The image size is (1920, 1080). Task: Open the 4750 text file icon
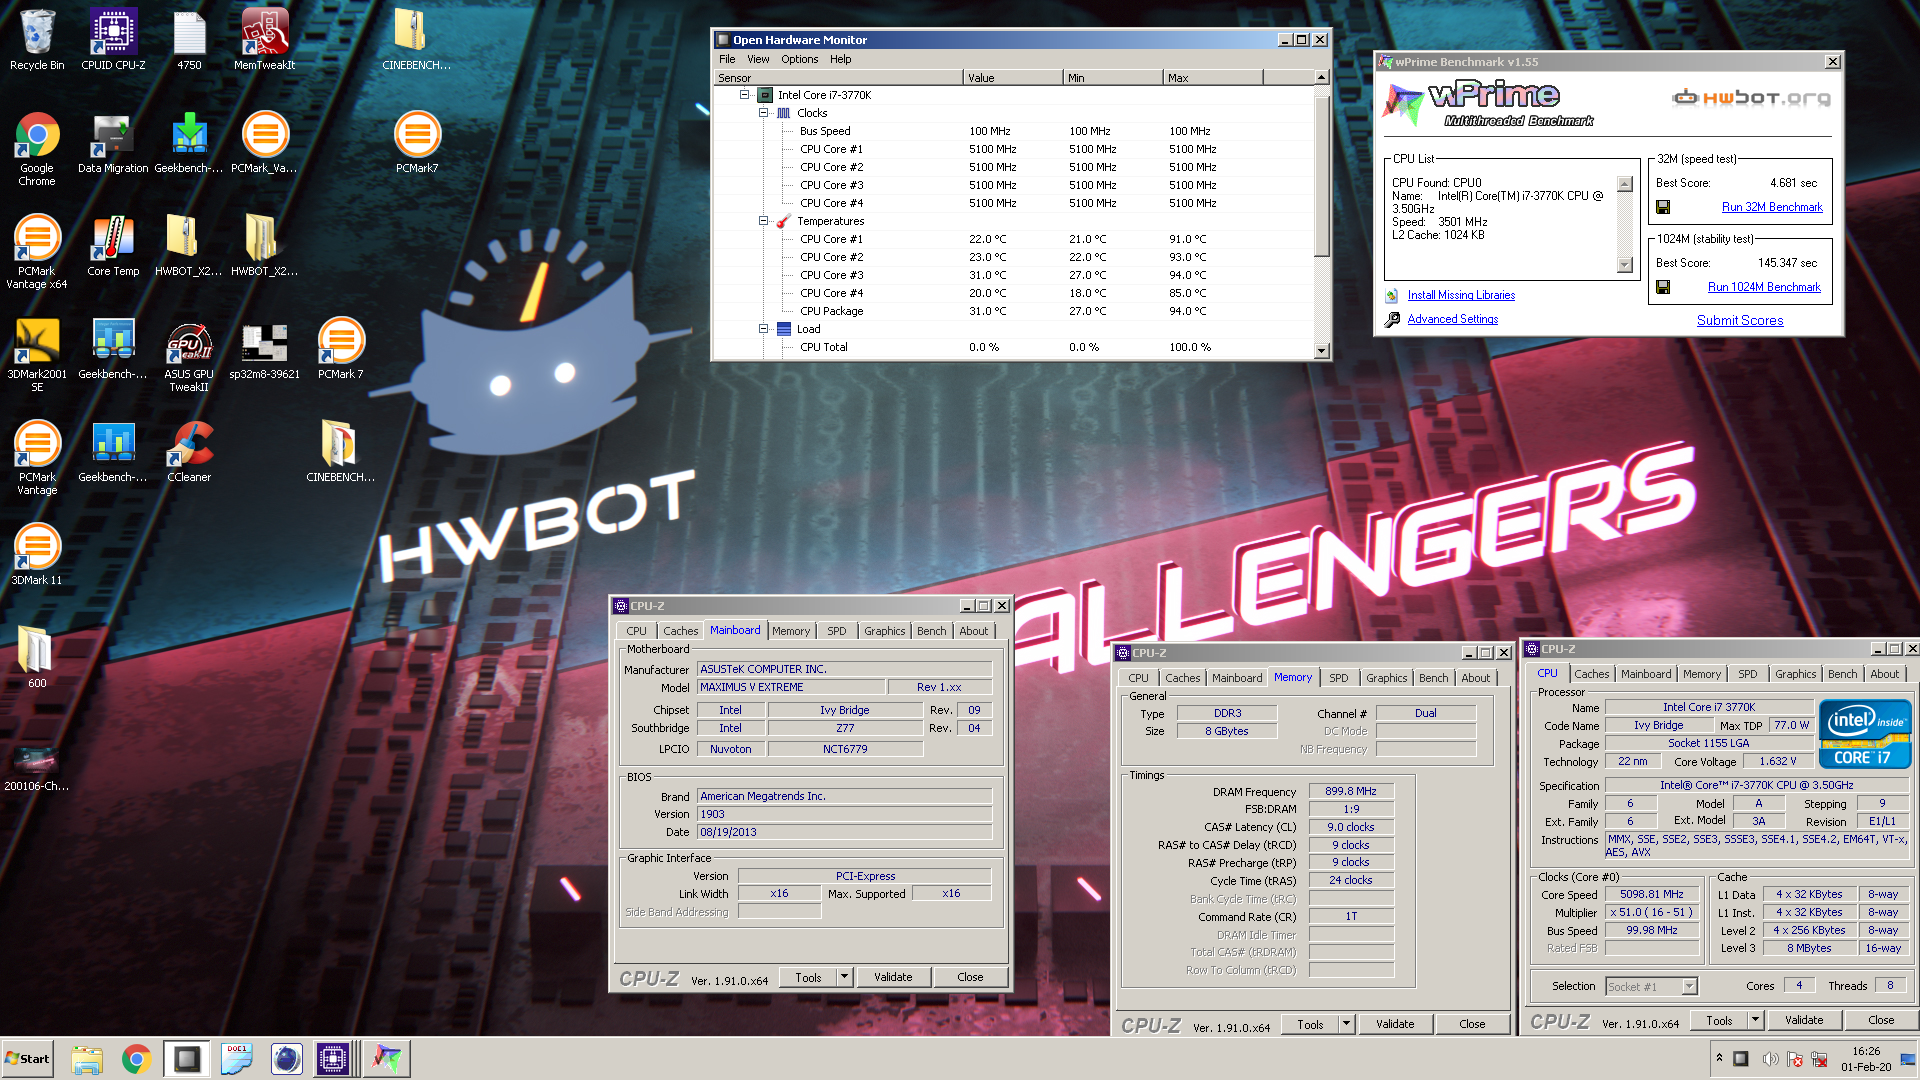point(189,40)
